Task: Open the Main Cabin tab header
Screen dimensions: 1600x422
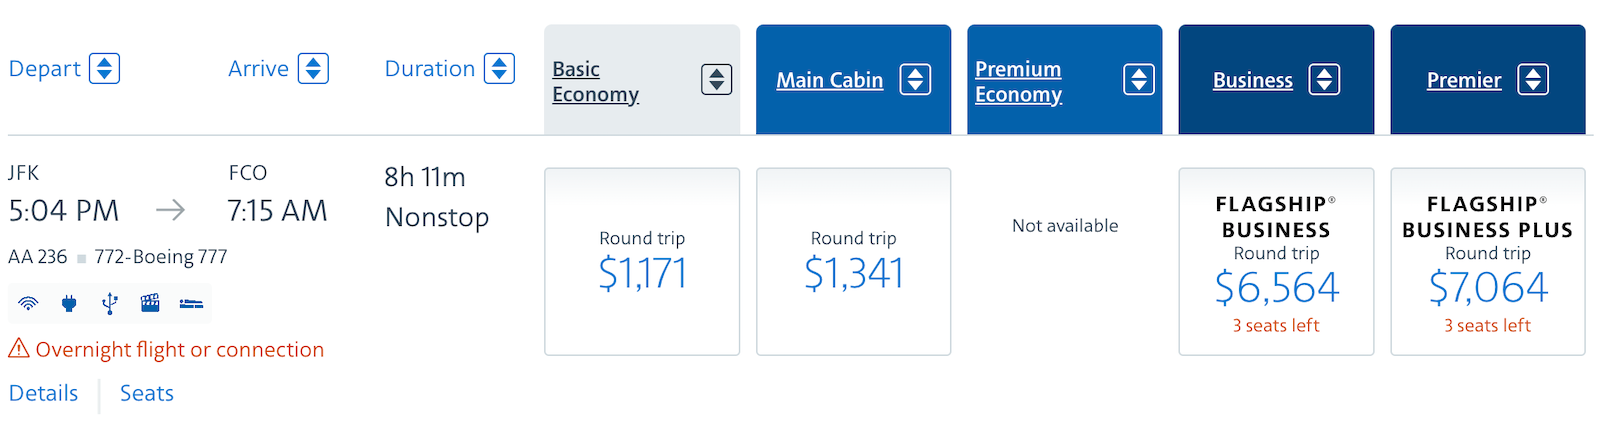Action: pyautogui.click(x=830, y=80)
